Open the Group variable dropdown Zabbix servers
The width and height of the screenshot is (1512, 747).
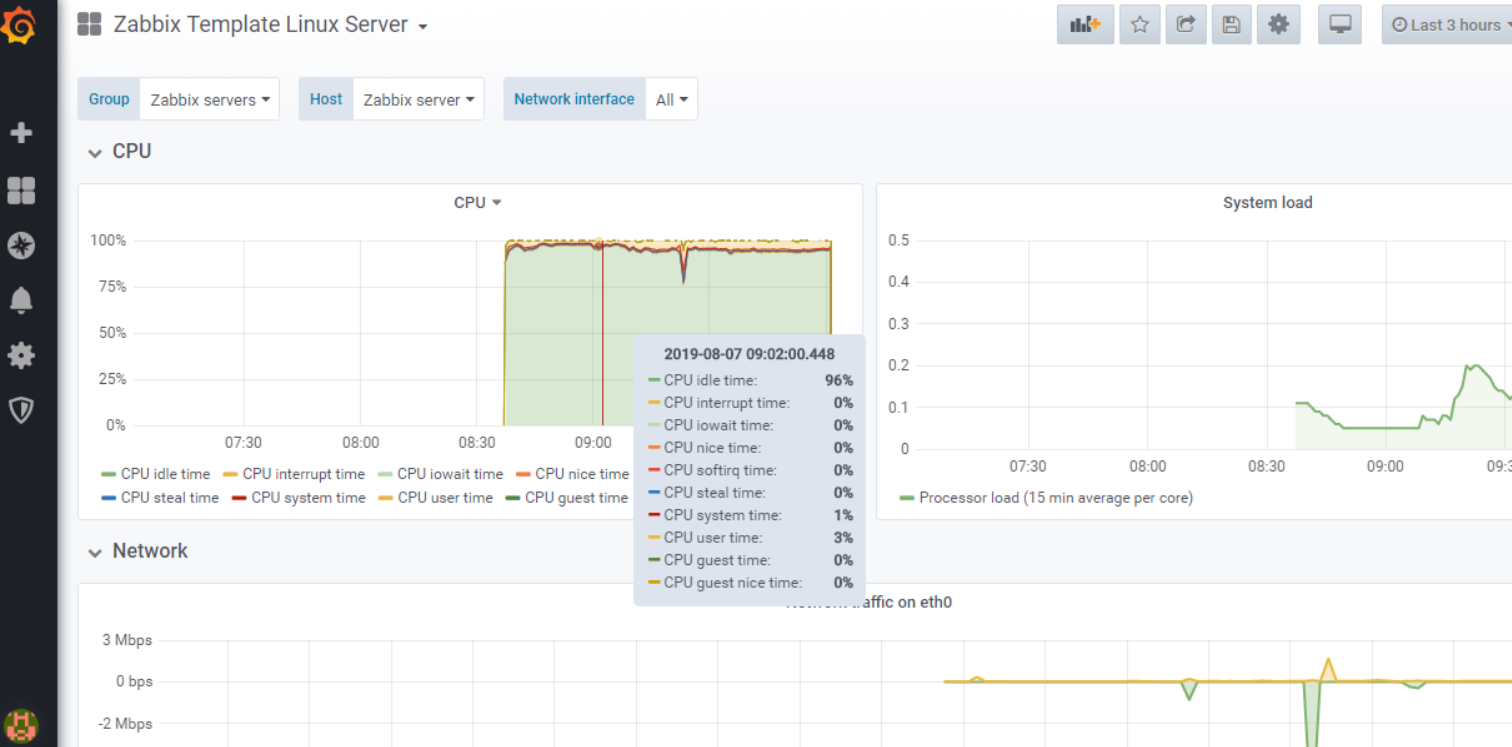click(x=210, y=100)
